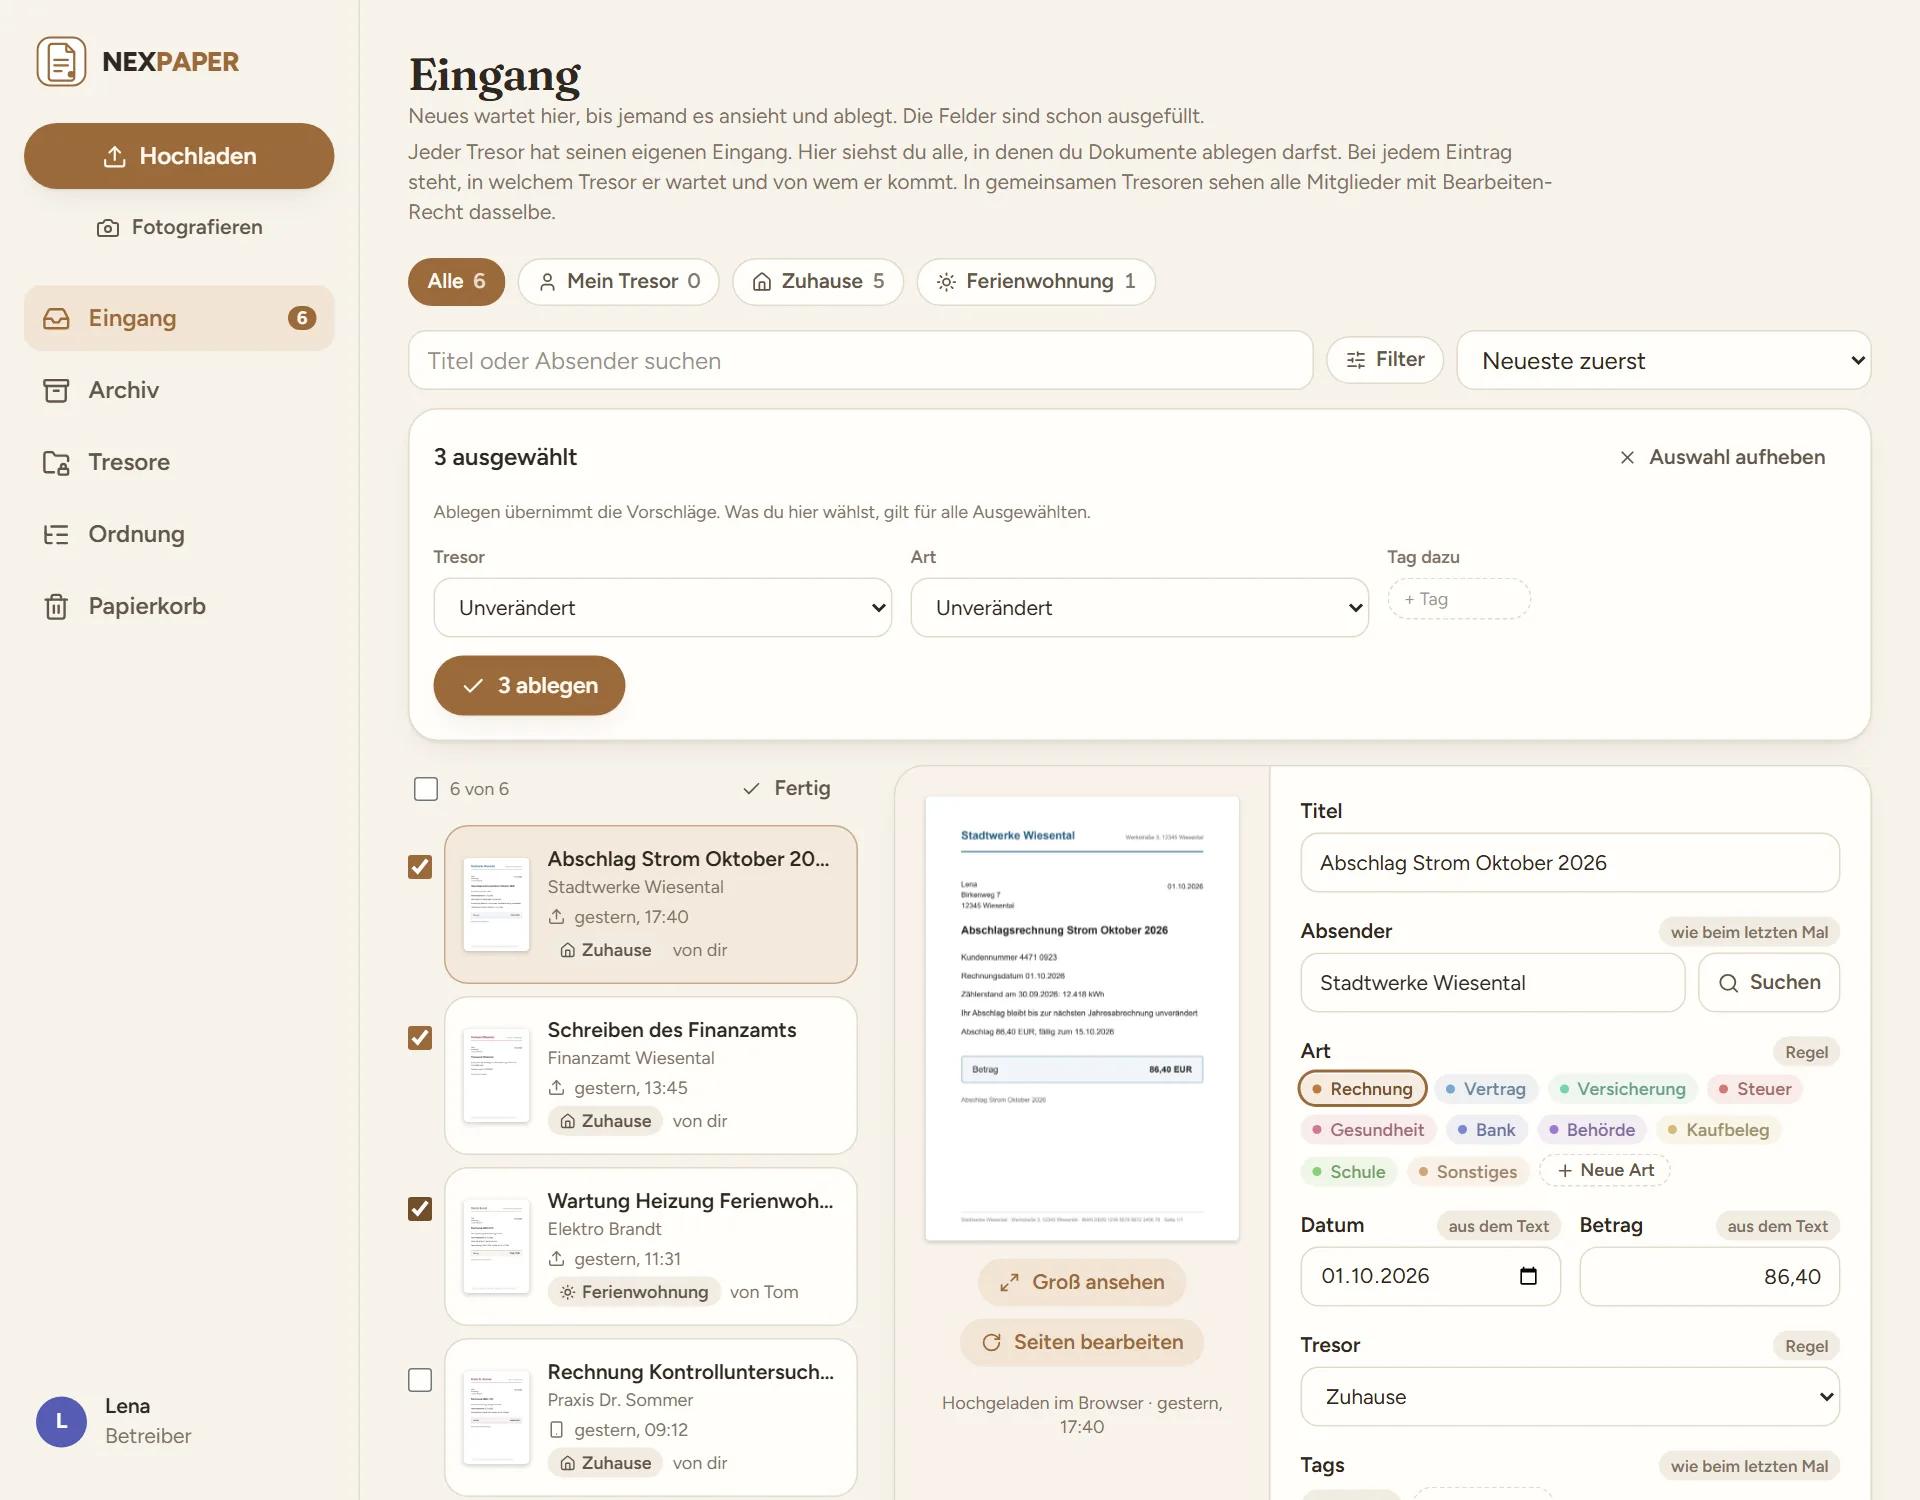Screen dimensions: 1920x1500
Task: Click the magnifier icon in Suchen
Action: click(x=1728, y=983)
